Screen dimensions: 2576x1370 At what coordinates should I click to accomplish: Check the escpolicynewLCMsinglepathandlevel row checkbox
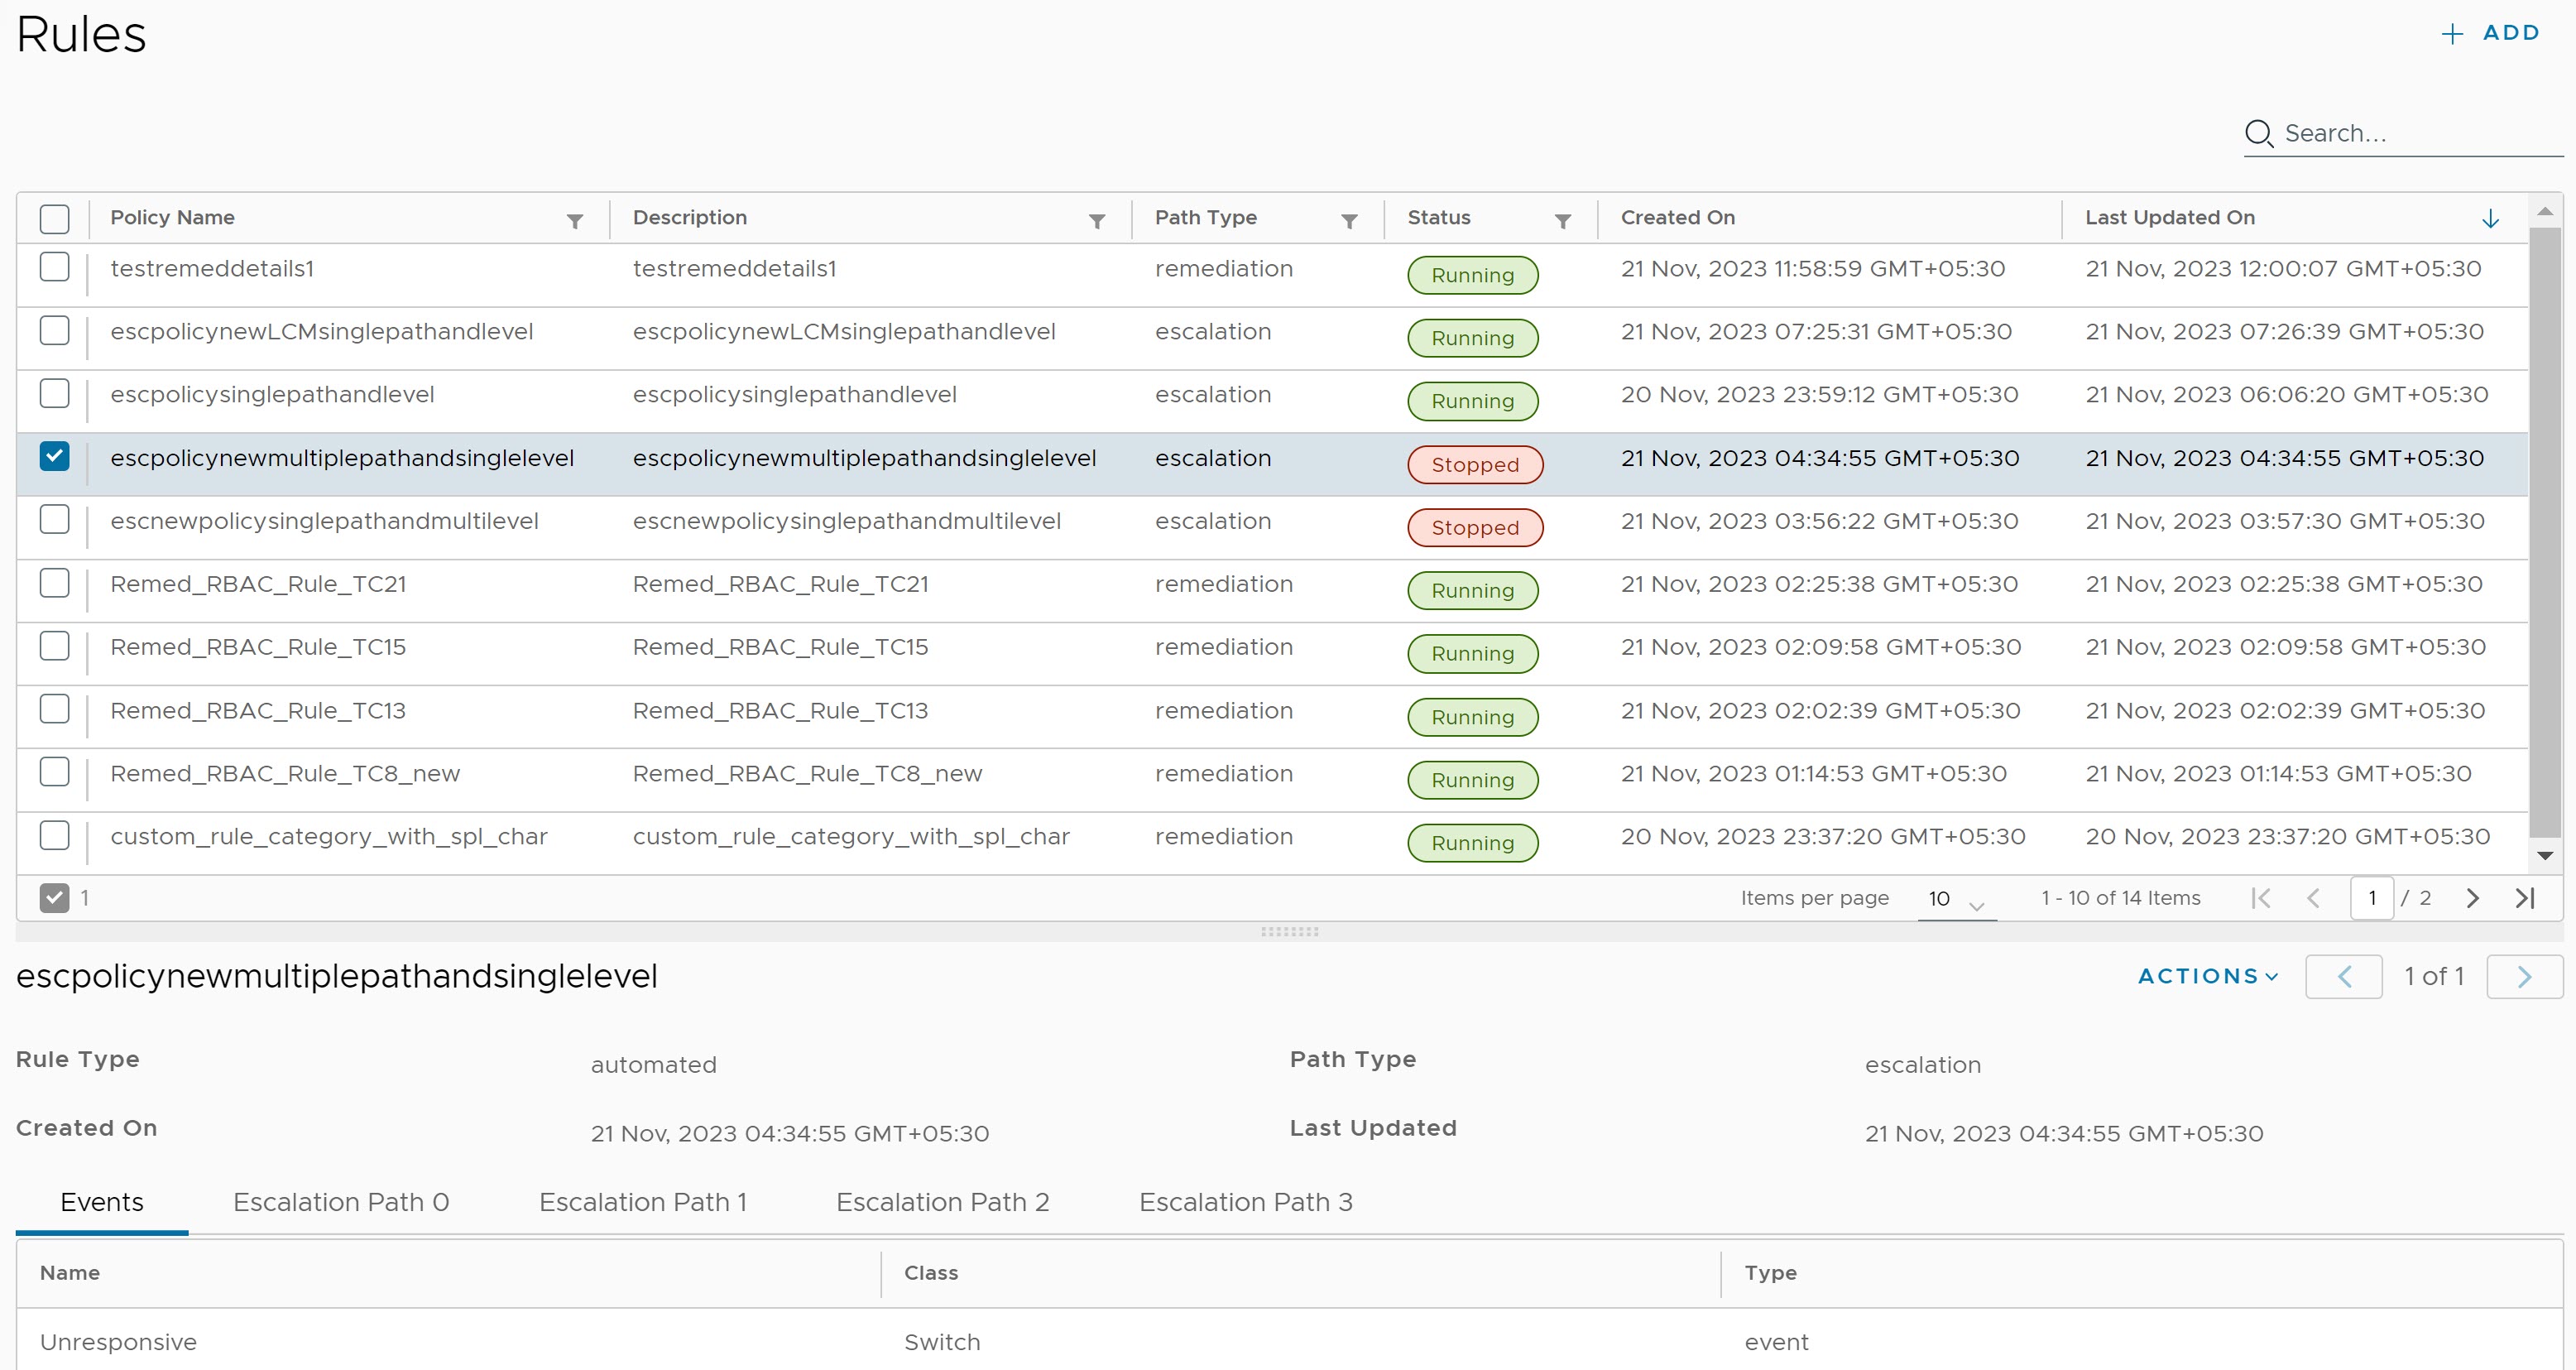54,330
